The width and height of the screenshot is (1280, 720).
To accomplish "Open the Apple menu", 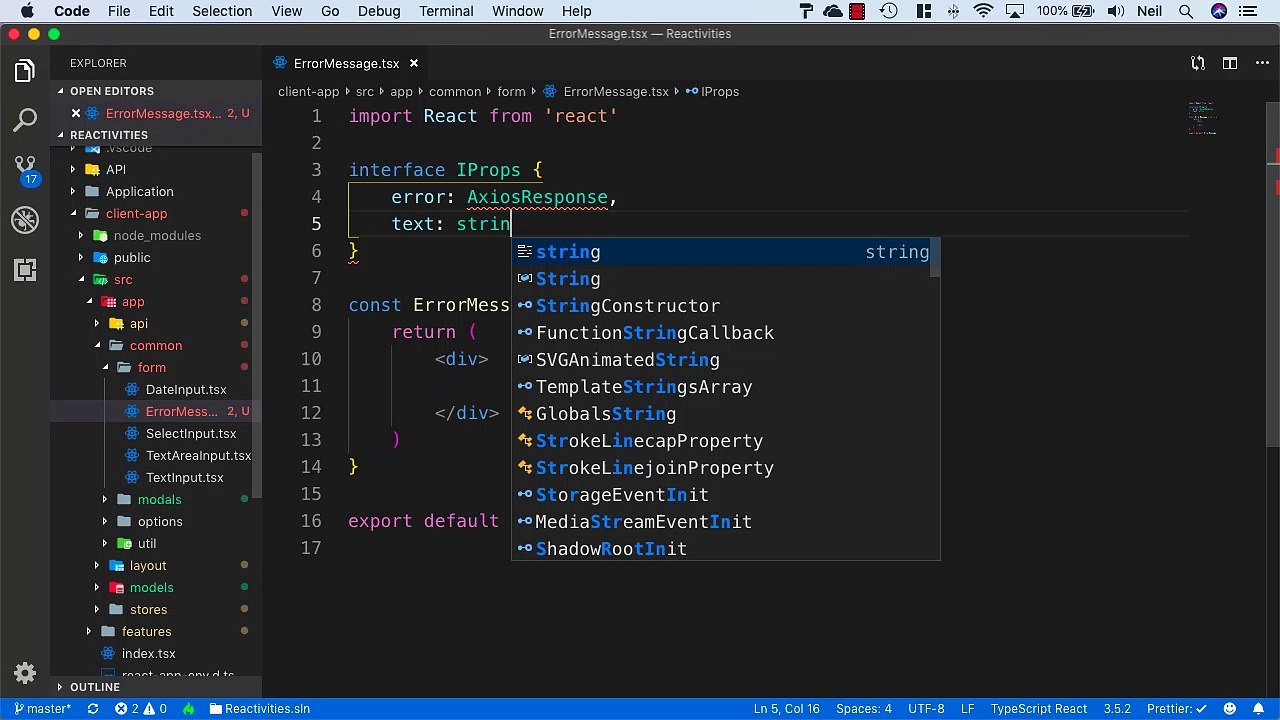I will 27,11.
